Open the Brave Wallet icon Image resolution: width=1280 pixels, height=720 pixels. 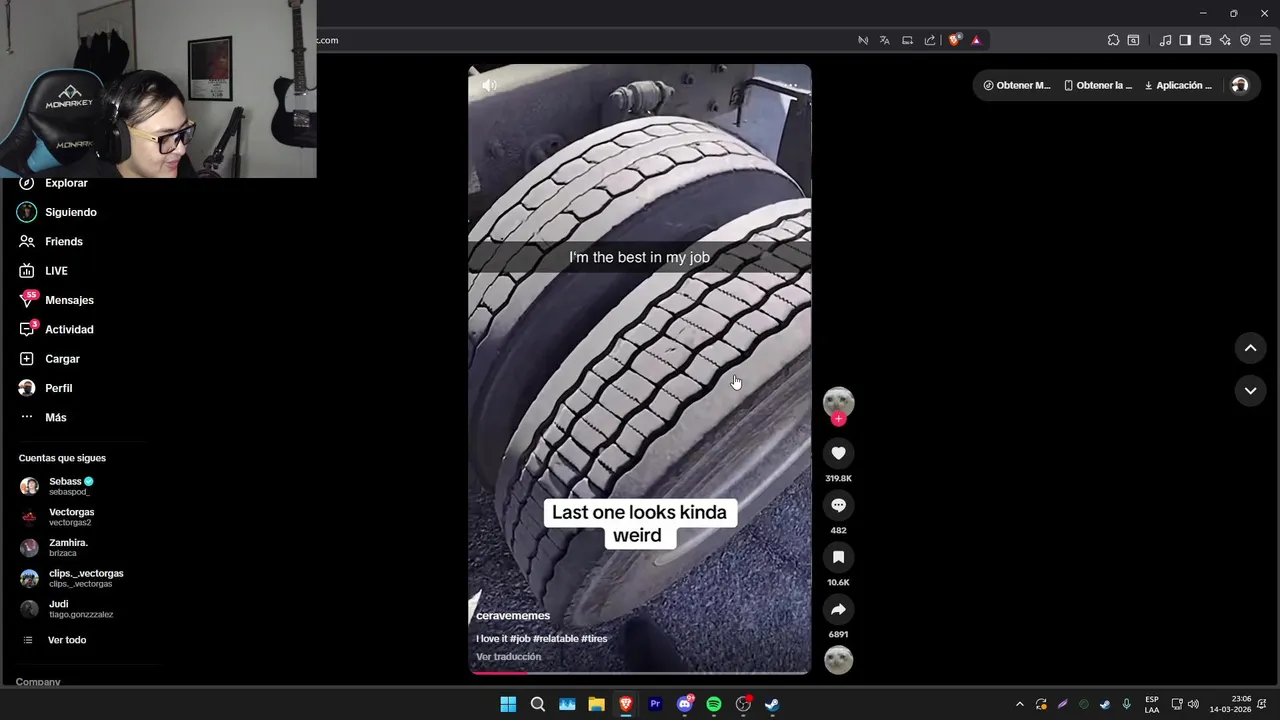(1205, 40)
